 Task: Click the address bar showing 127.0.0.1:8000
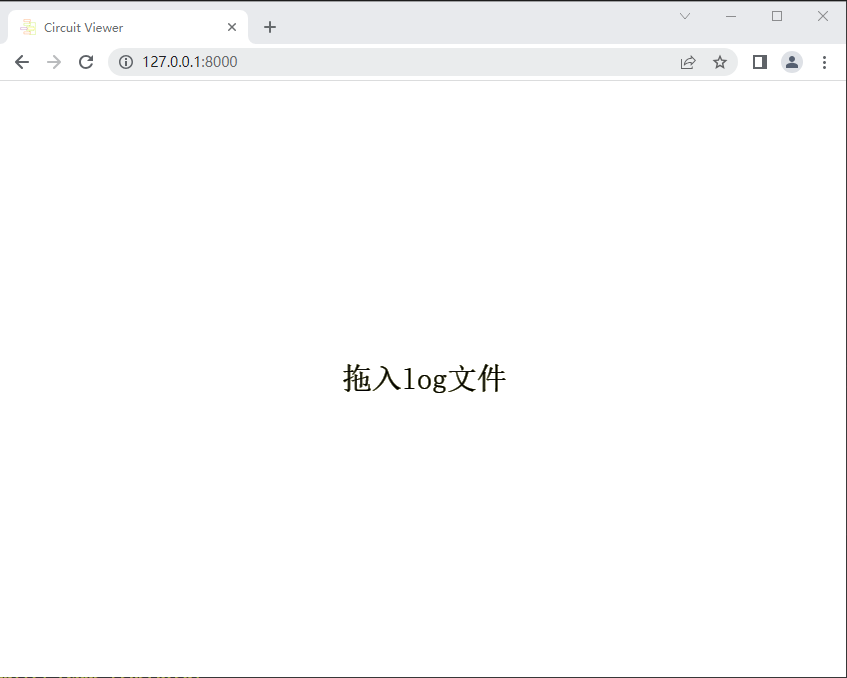(400, 62)
